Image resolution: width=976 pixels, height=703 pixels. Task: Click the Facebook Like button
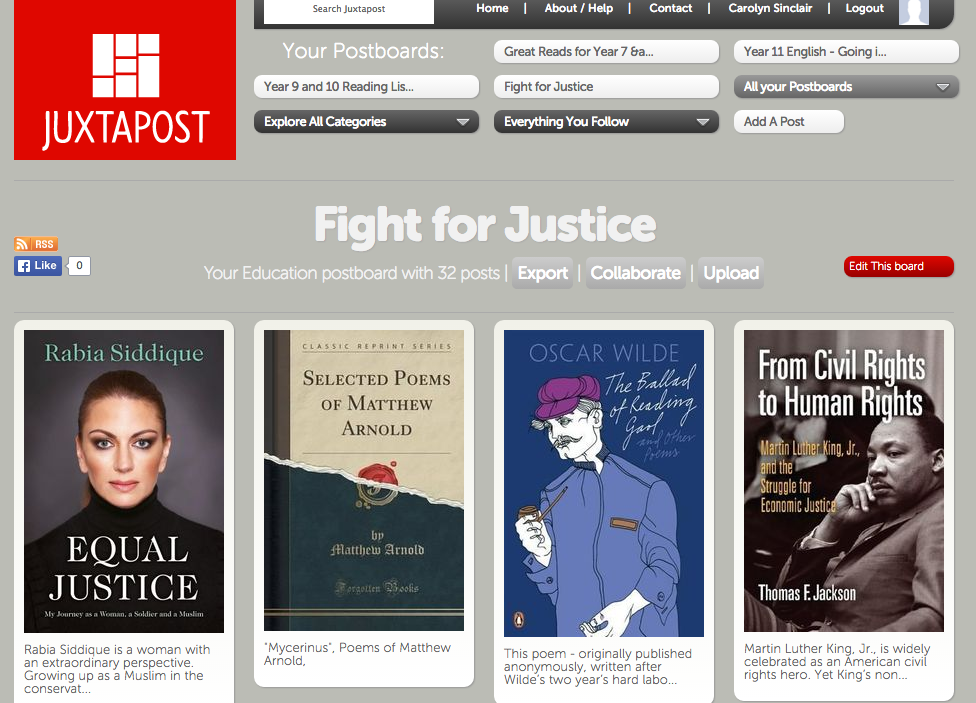[x=38, y=266]
